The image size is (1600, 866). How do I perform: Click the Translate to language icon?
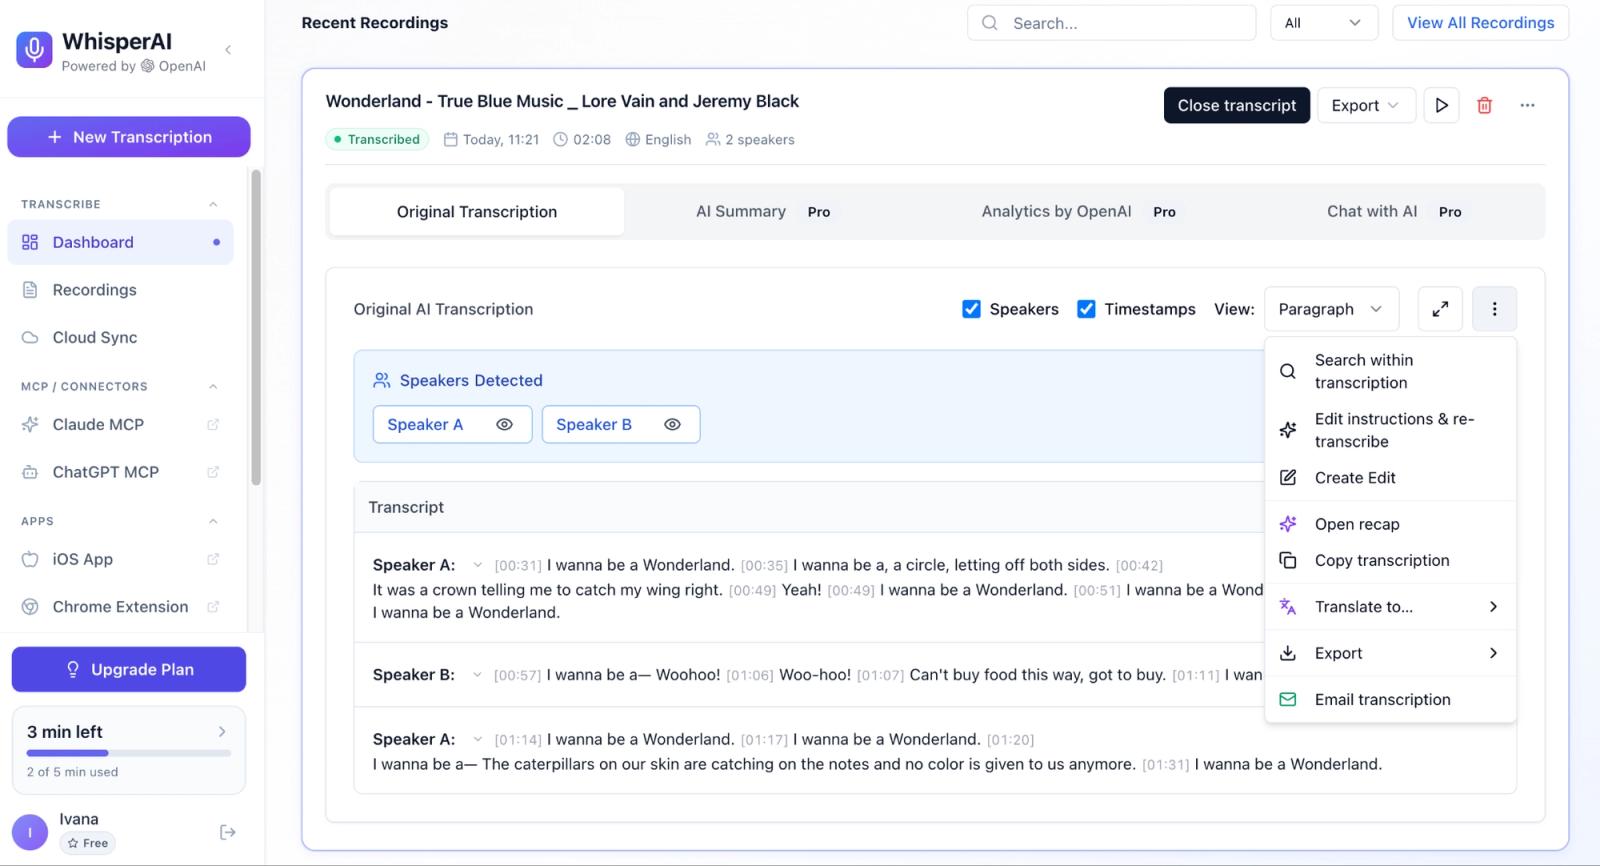coord(1288,607)
